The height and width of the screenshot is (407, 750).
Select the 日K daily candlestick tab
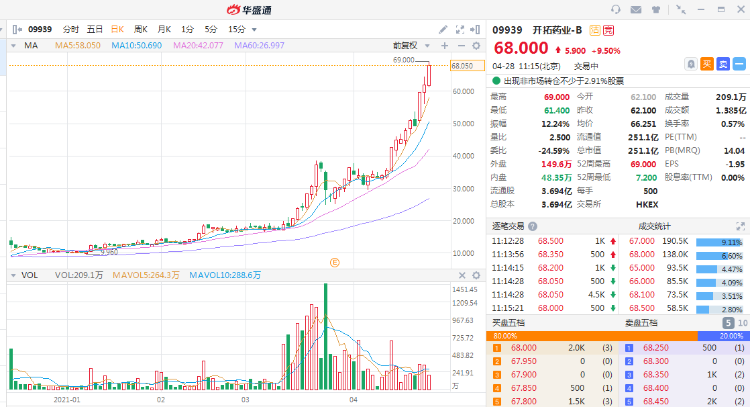click(117, 30)
